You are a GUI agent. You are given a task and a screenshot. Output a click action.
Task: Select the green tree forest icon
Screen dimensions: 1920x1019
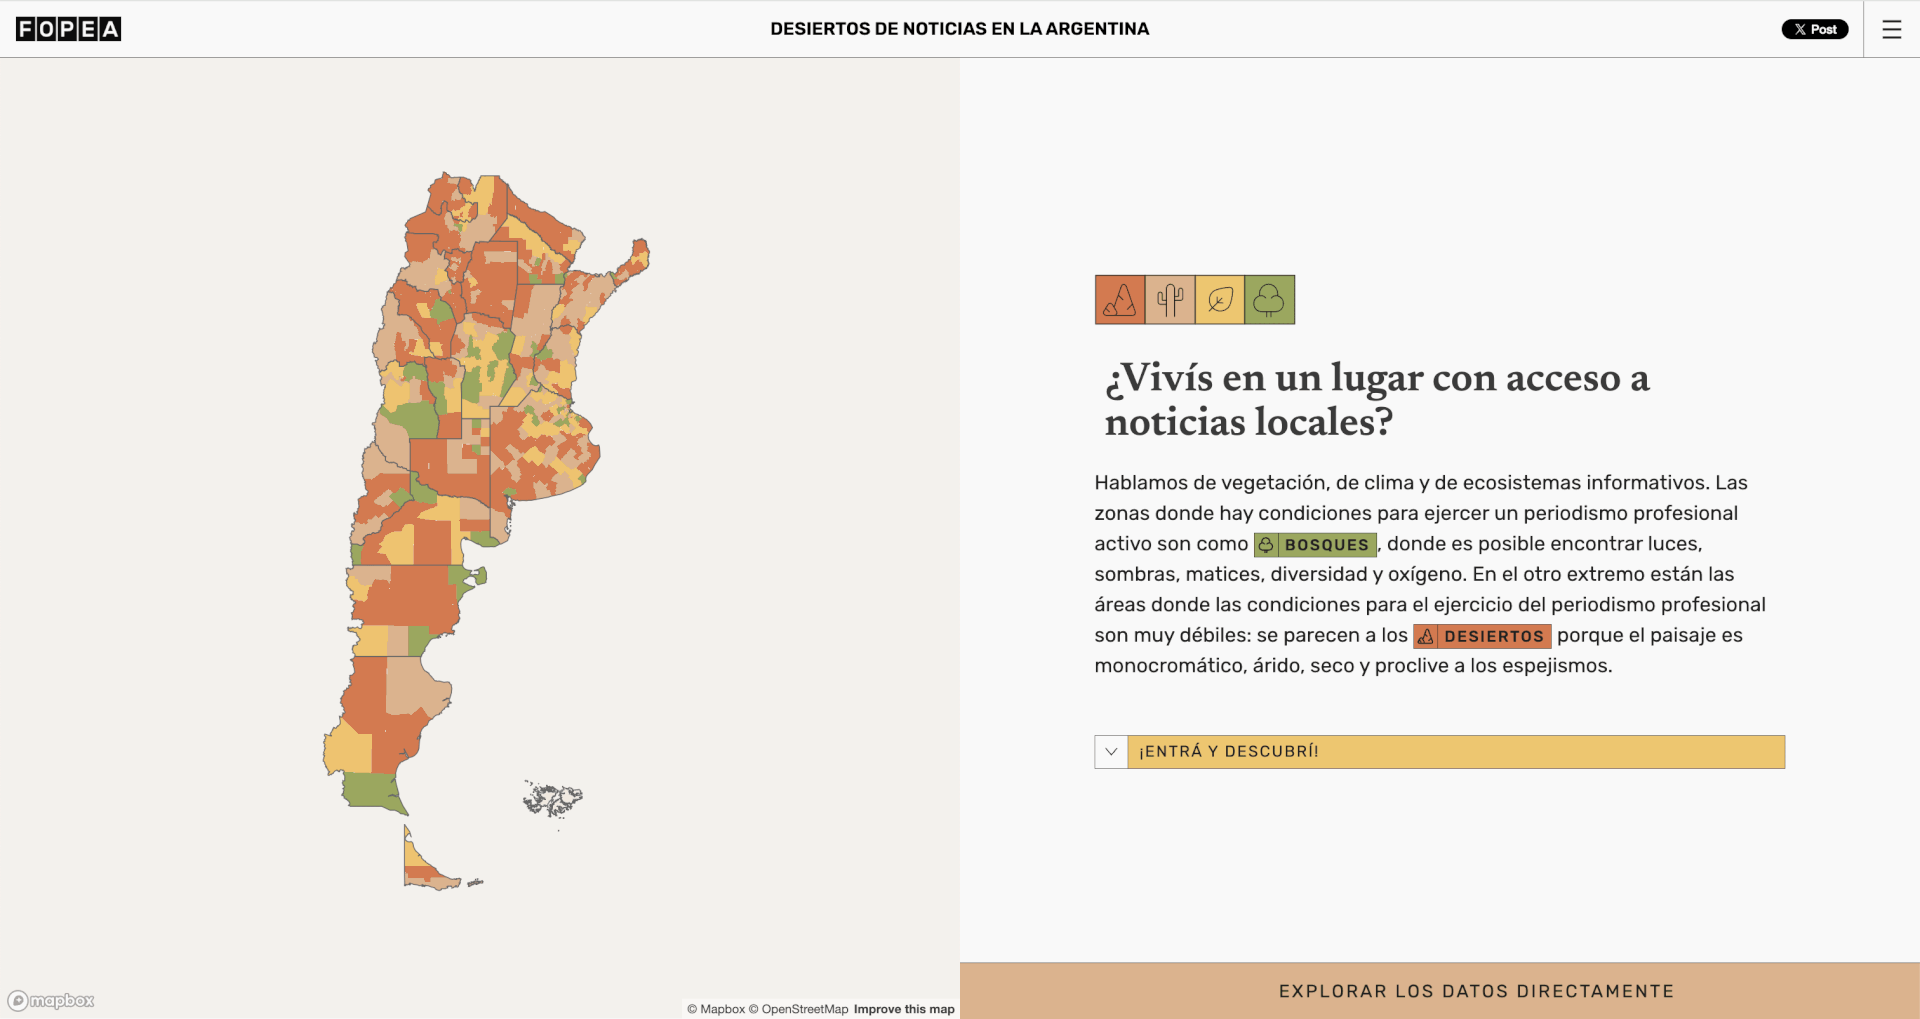(x=1270, y=300)
